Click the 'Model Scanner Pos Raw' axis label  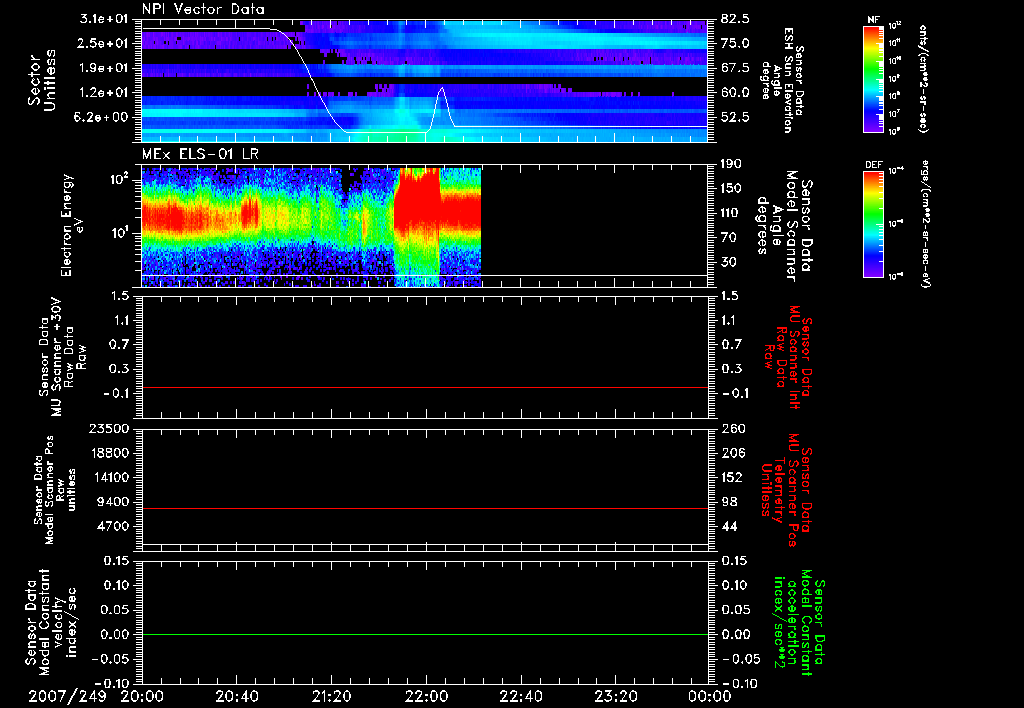(x=52, y=490)
